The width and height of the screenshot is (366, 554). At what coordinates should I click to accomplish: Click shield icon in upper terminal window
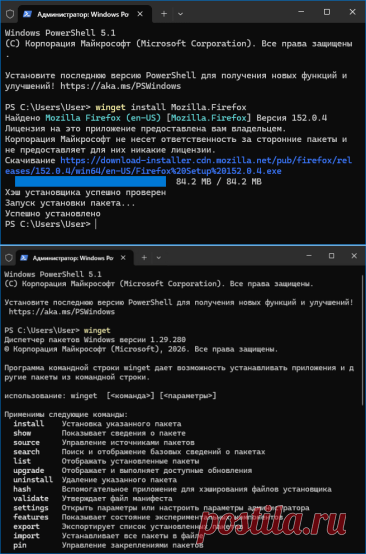(x=10, y=14)
